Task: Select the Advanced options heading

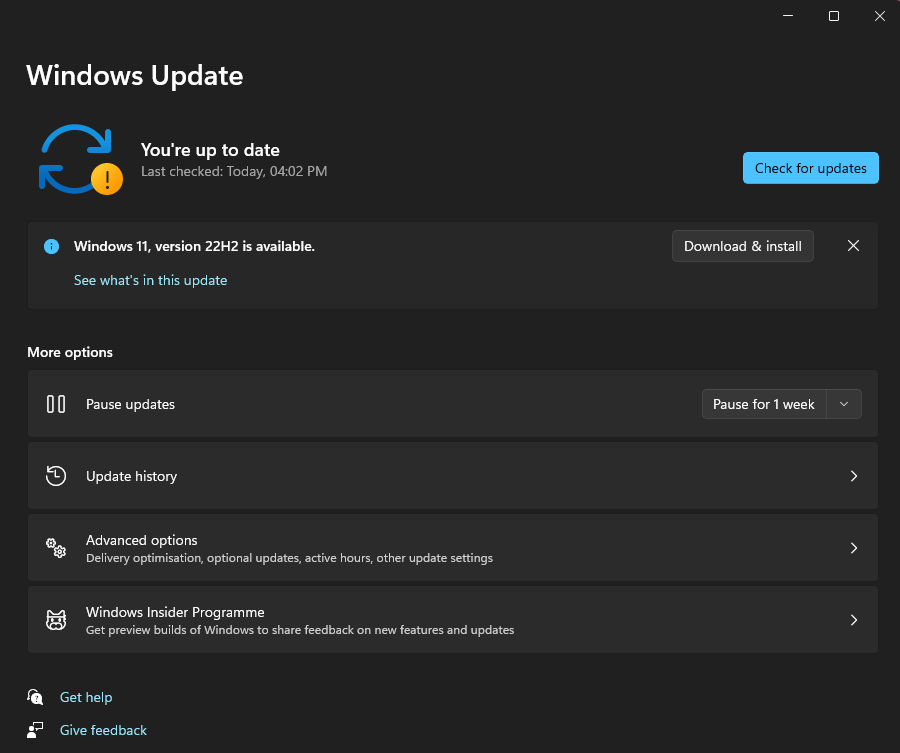Action: coord(142,540)
